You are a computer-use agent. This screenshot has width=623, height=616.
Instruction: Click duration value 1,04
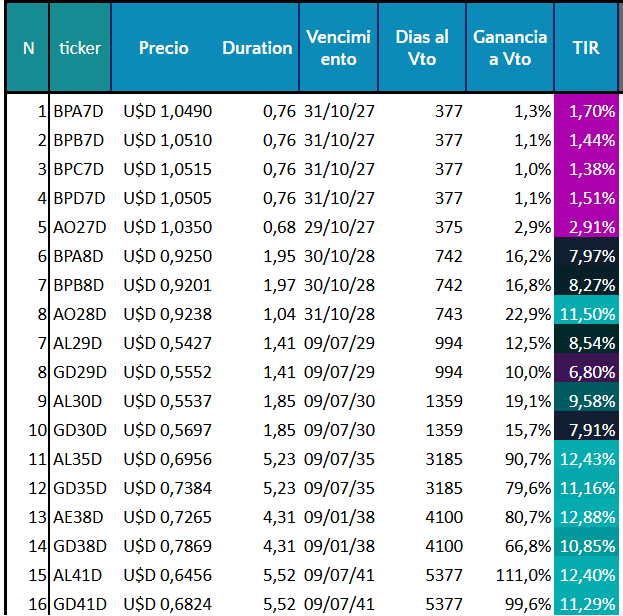click(x=279, y=314)
